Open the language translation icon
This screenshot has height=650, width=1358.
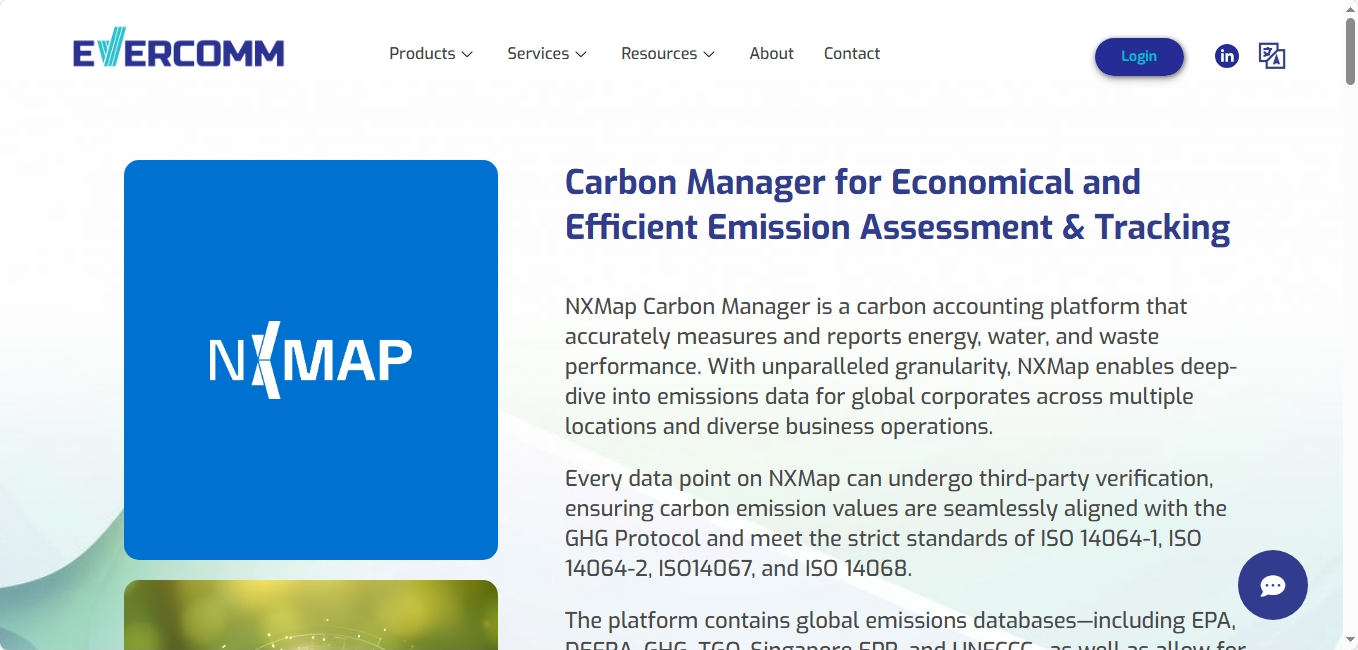tap(1272, 56)
